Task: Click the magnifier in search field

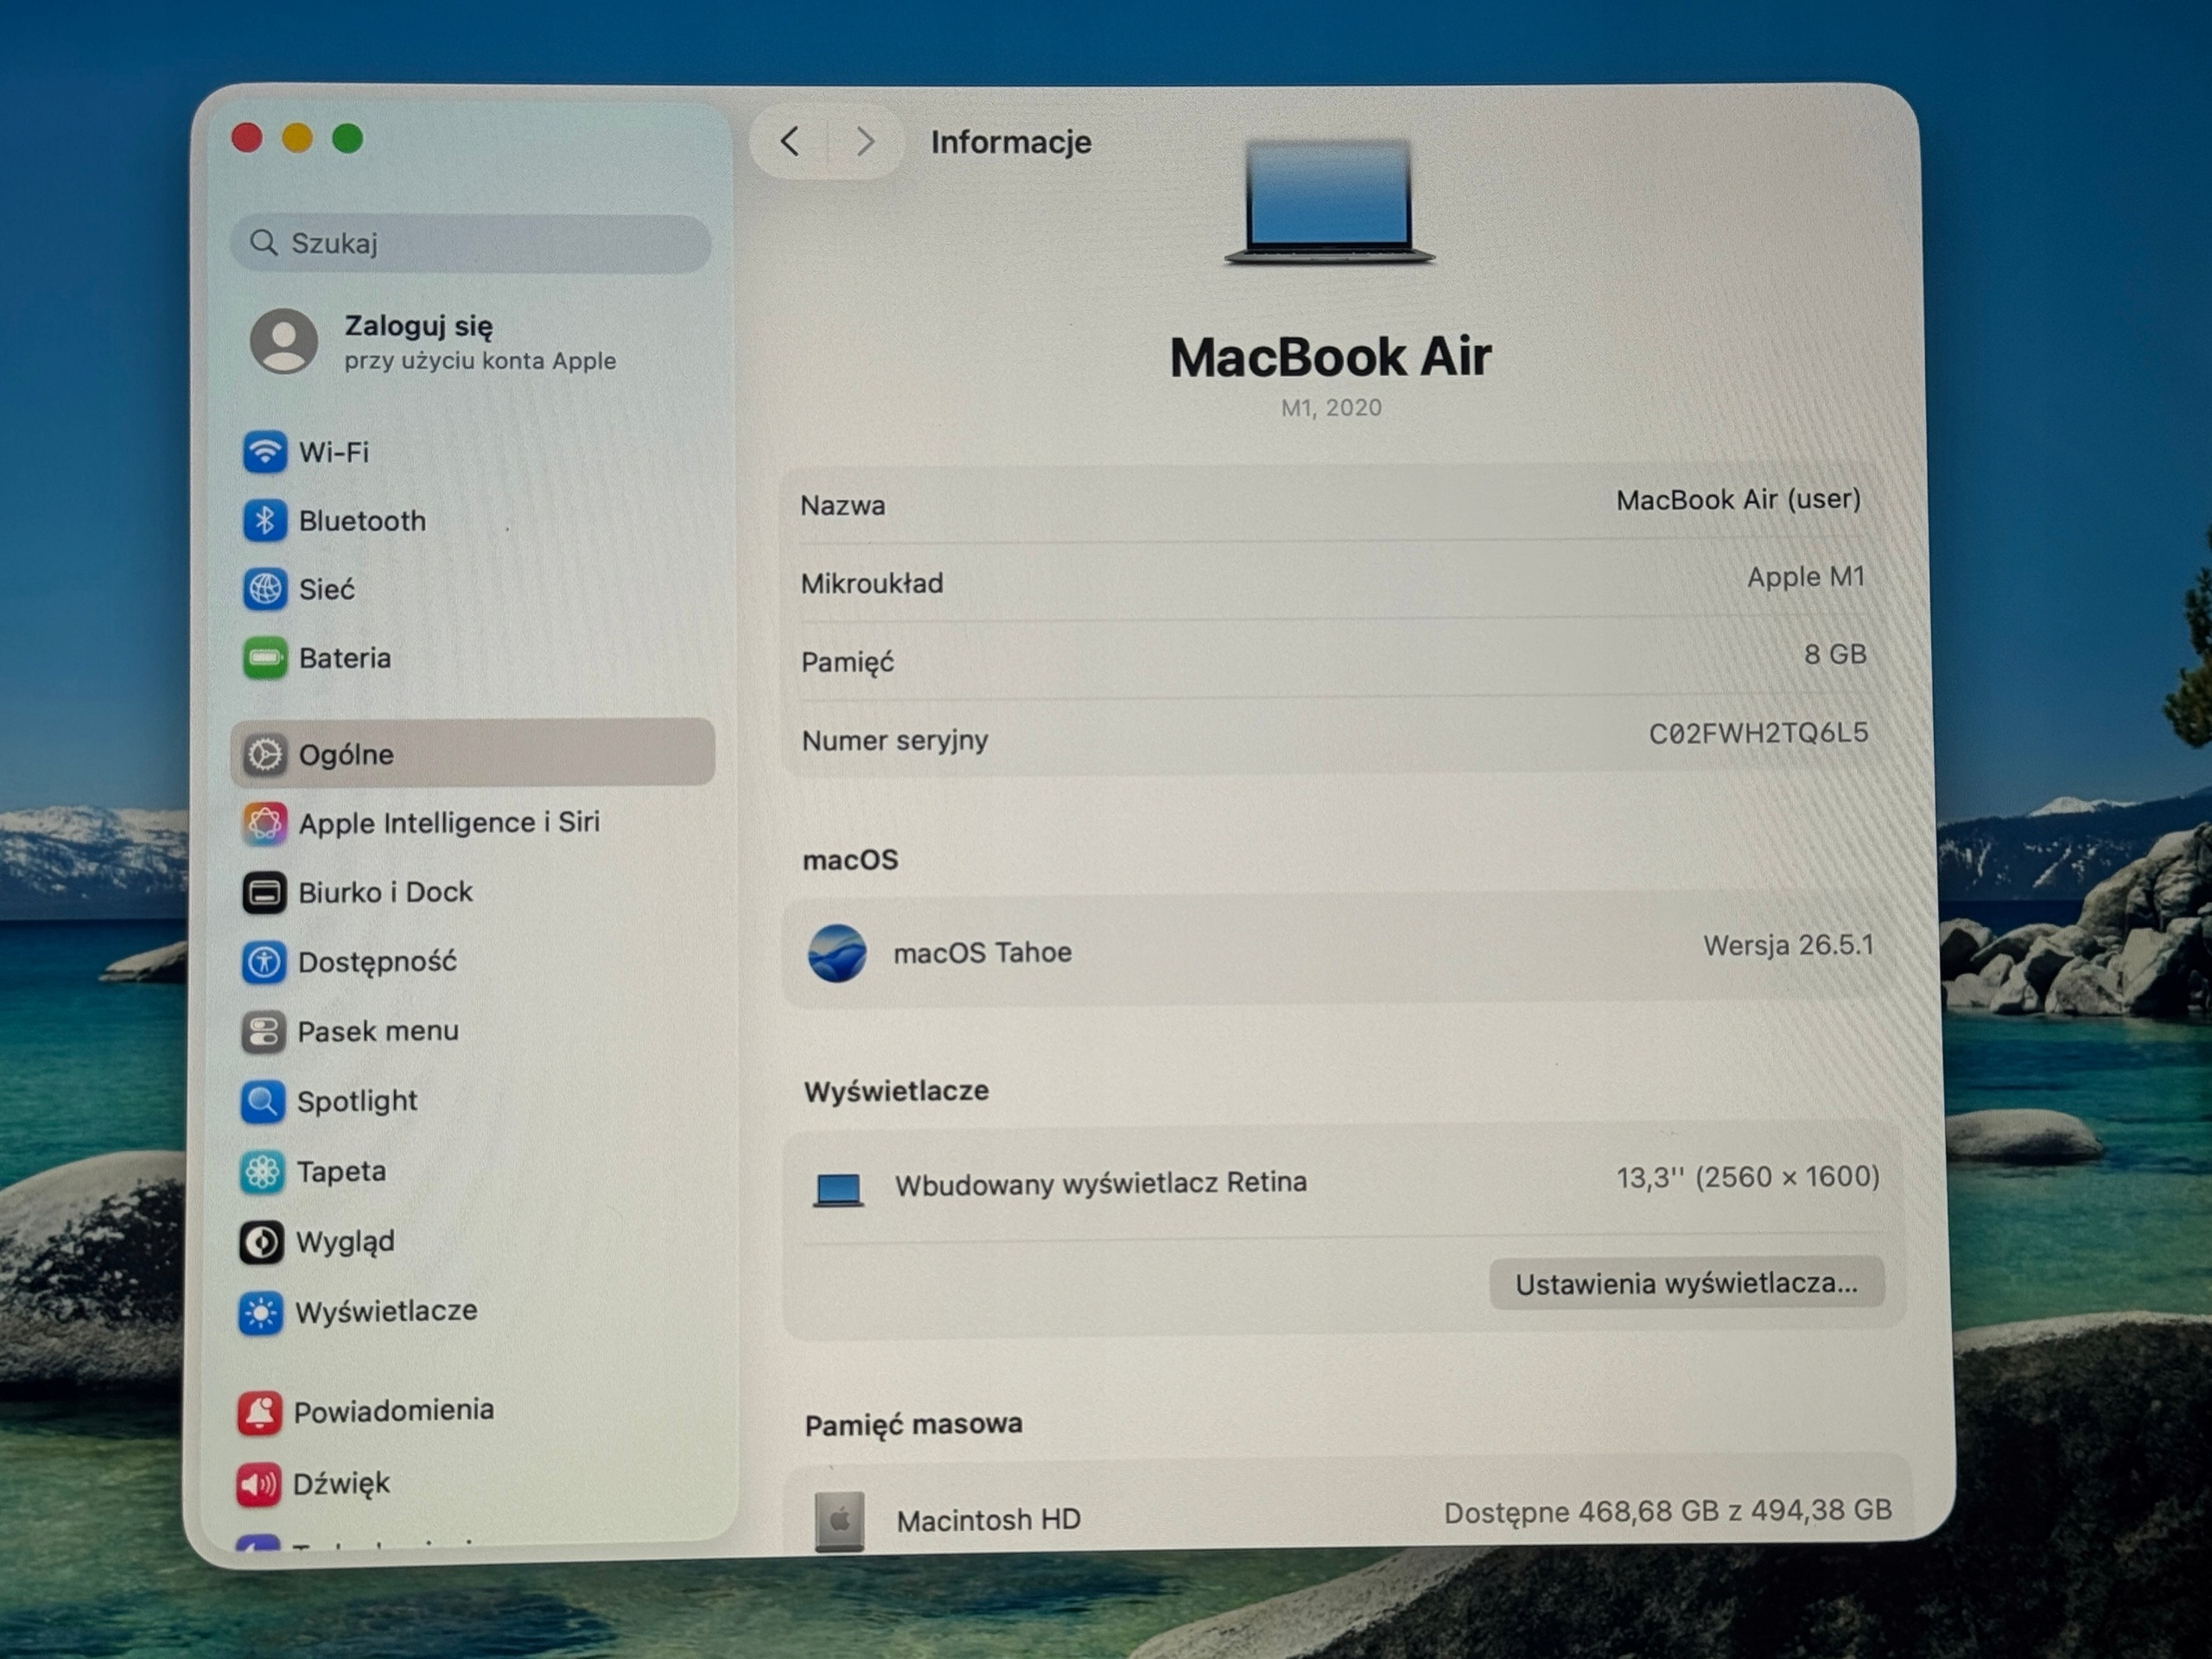Action: click(263, 243)
